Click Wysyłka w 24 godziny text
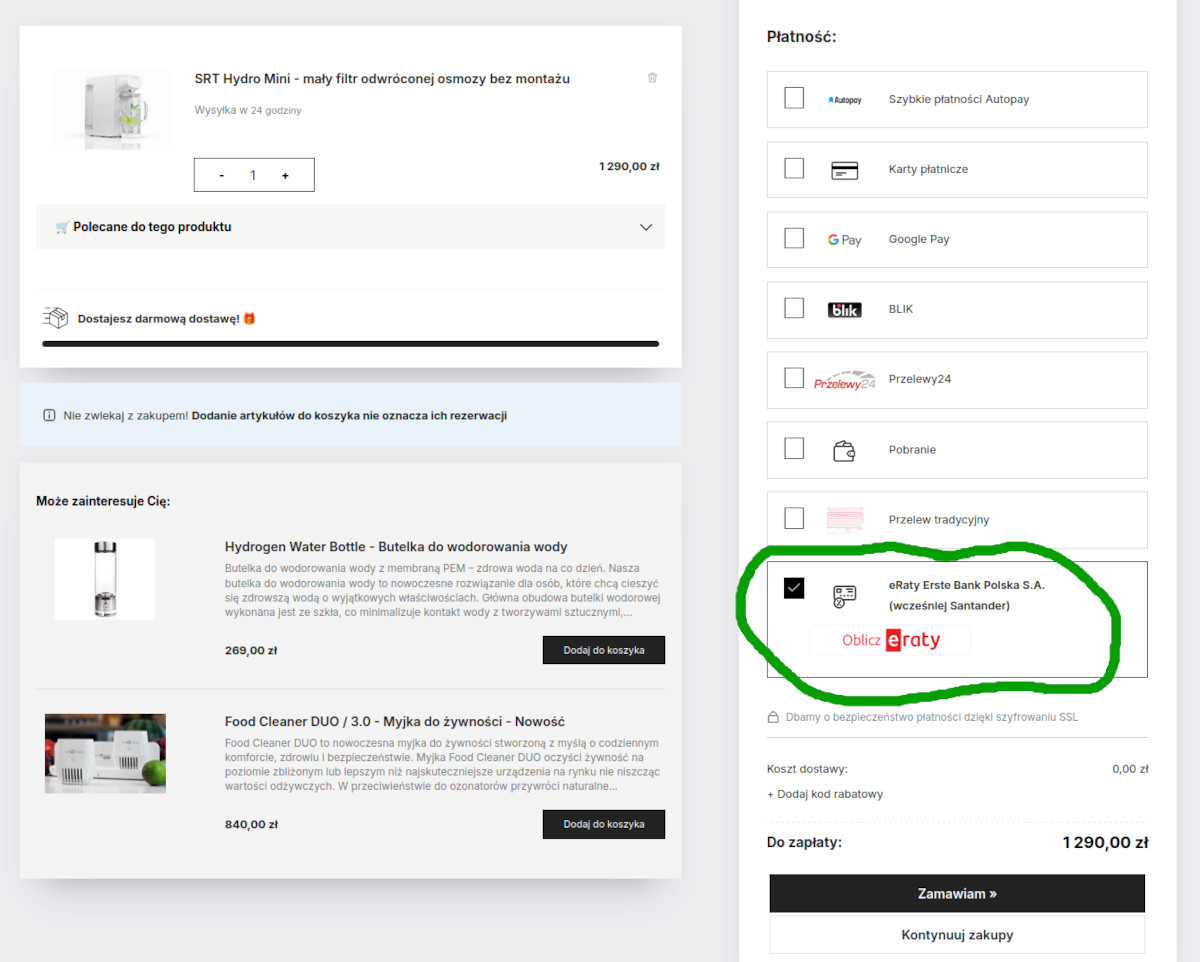The width and height of the screenshot is (1200, 962). pos(247,110)
